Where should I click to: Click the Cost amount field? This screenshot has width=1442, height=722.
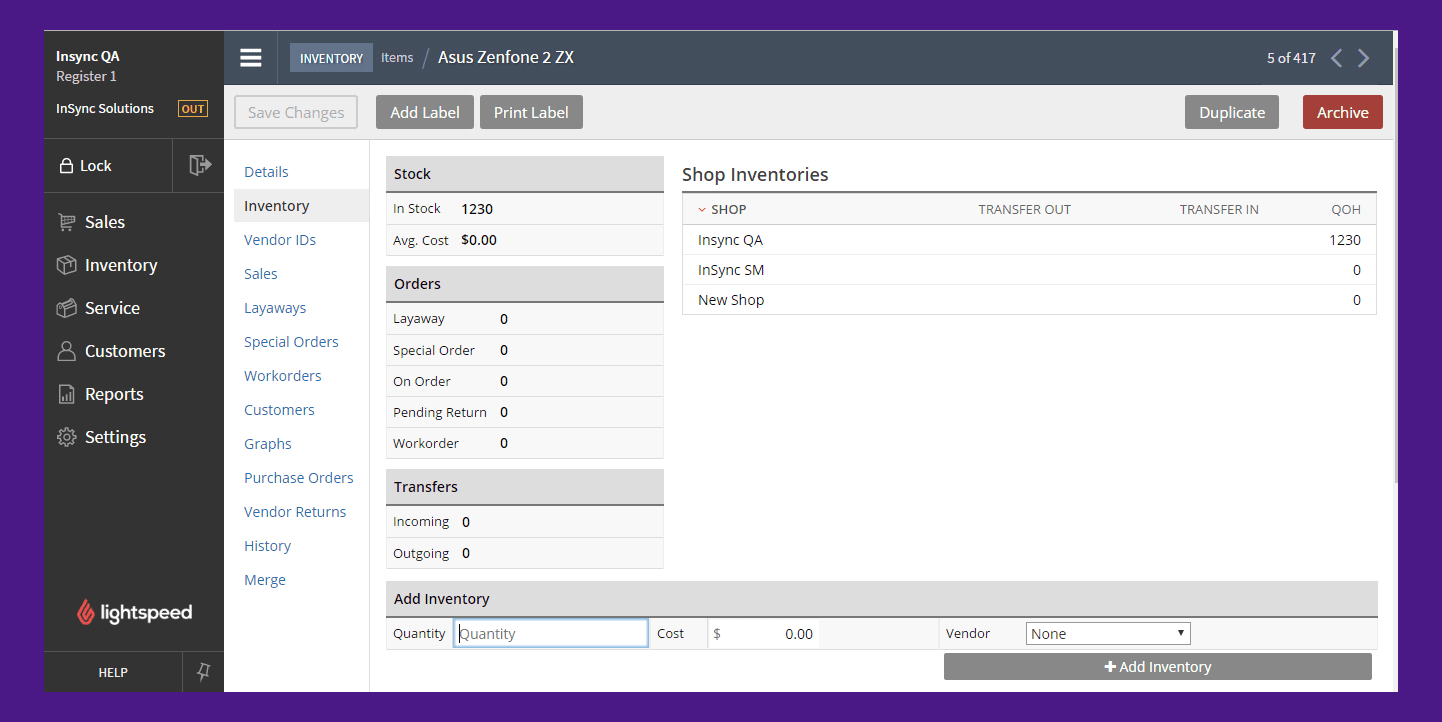pyautogui.click(x=764, y=633)
